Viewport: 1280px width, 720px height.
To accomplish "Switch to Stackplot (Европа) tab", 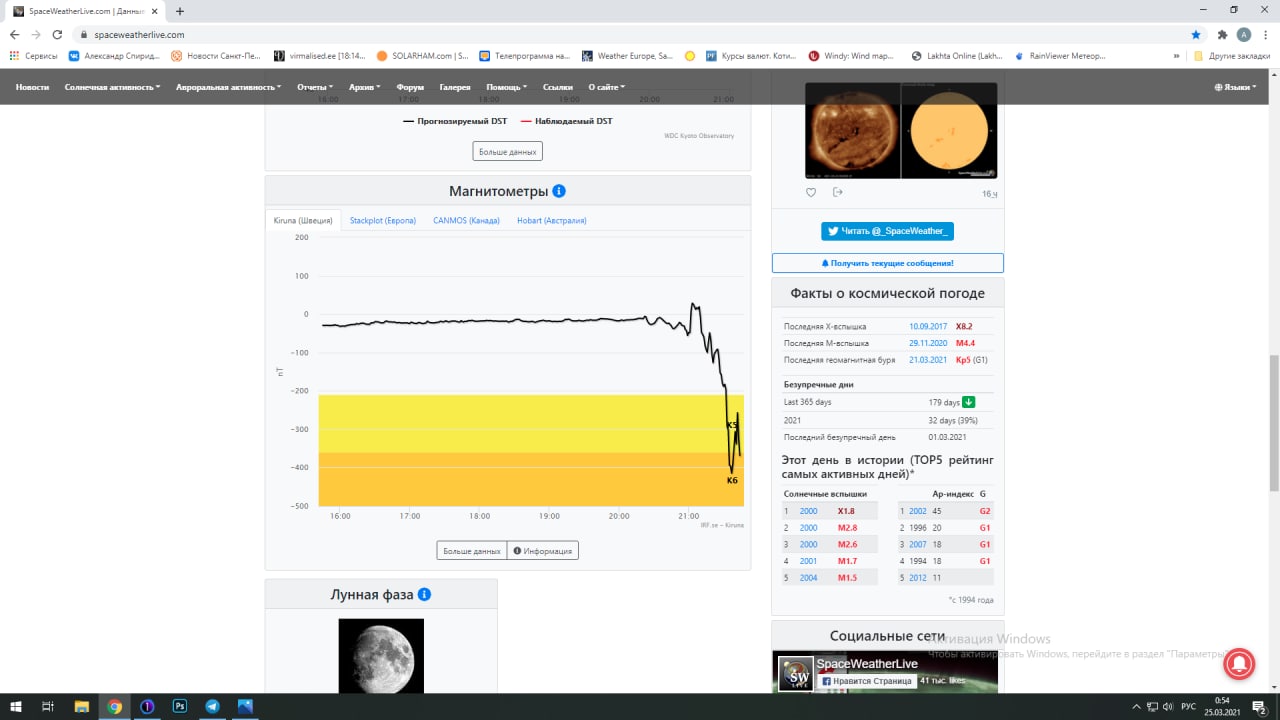I will (x=383, y=220).
